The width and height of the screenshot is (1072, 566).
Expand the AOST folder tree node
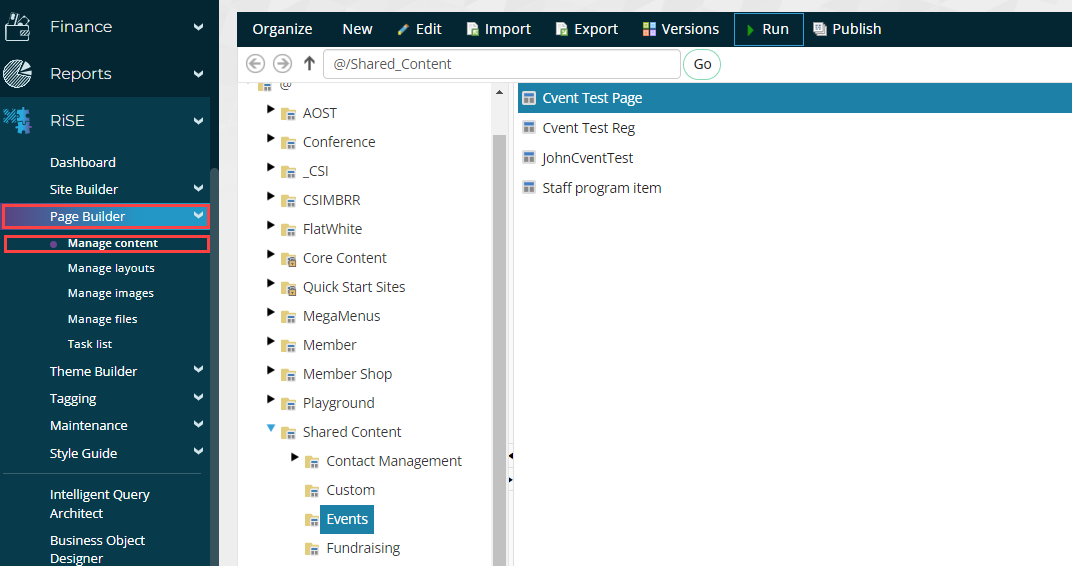271,109
